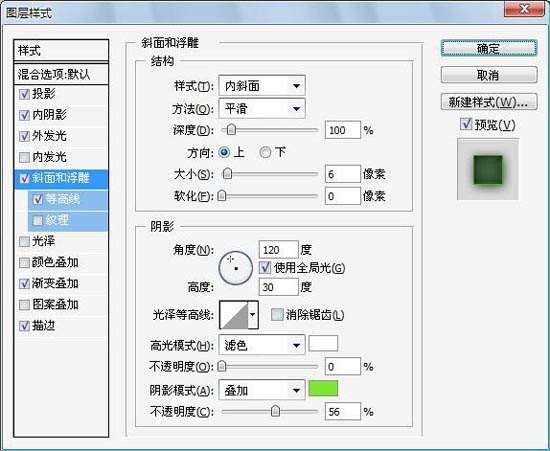Open the 描边 settings row label

point(43,325)
